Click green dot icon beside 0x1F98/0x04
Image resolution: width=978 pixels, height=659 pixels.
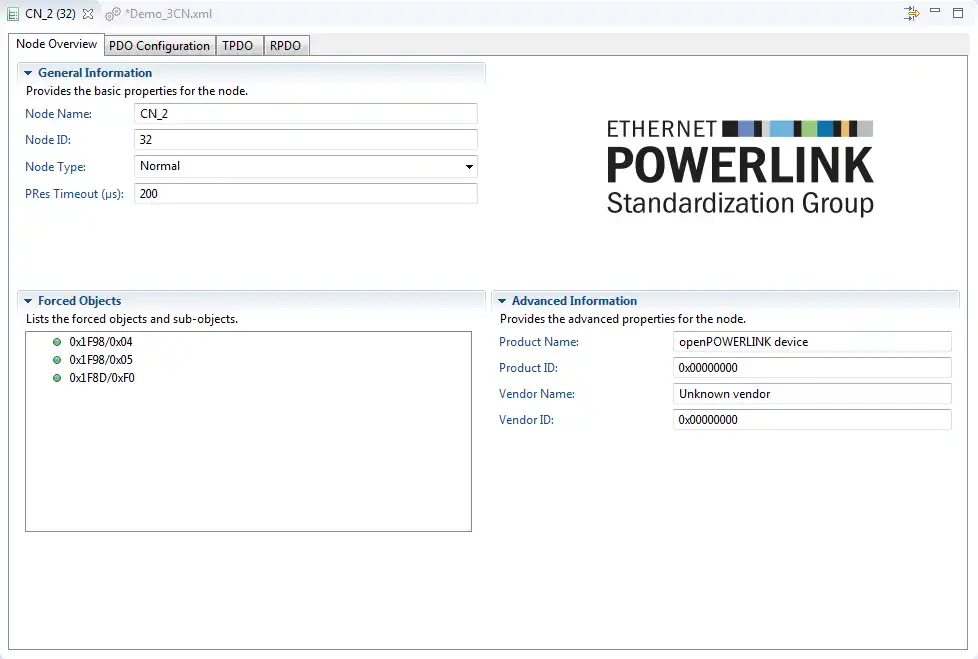coord(57,342)
